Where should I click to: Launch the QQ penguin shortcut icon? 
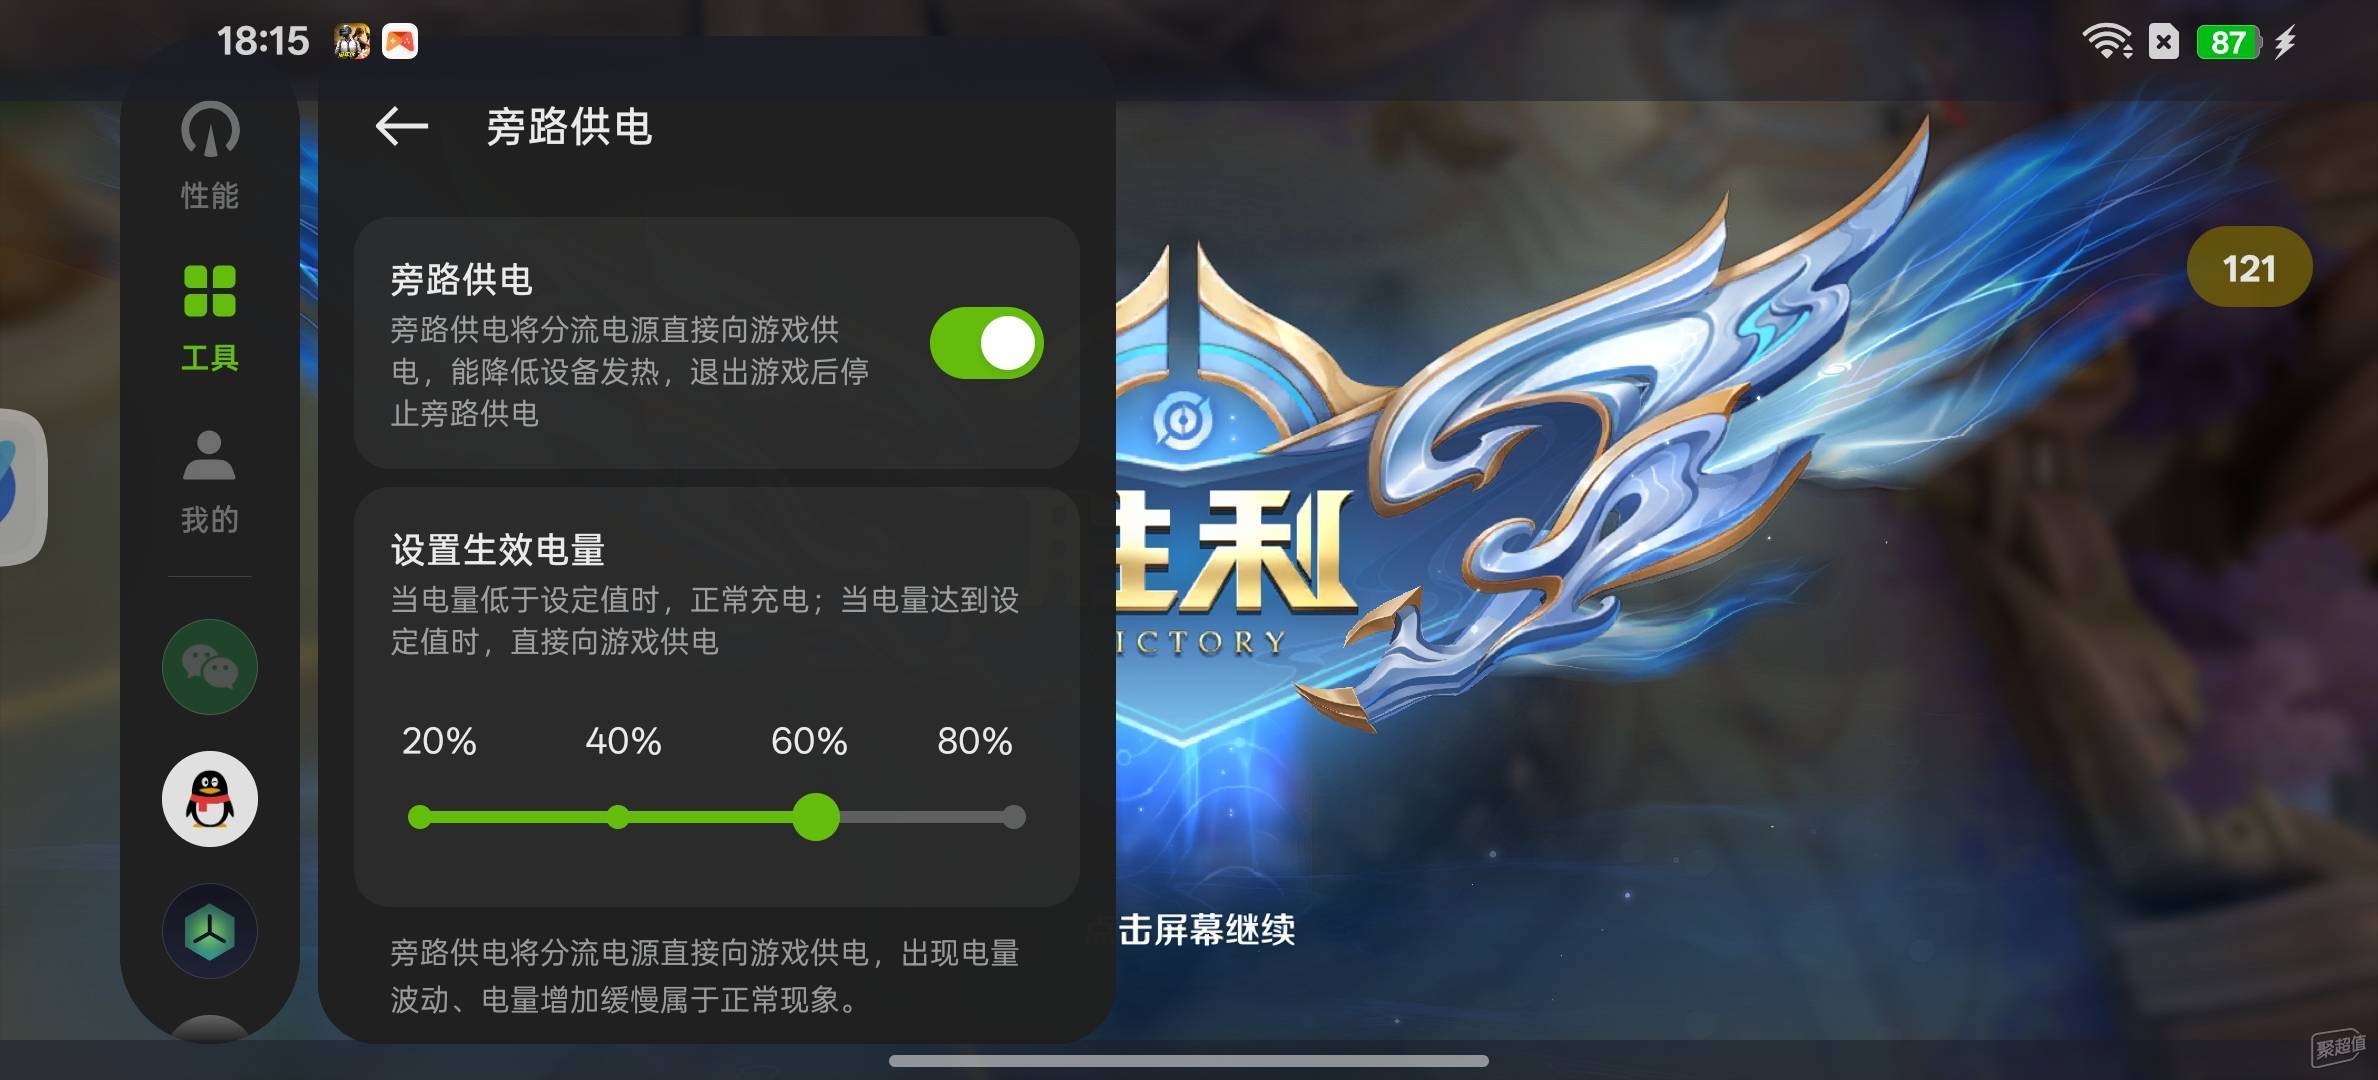(210, 799)
